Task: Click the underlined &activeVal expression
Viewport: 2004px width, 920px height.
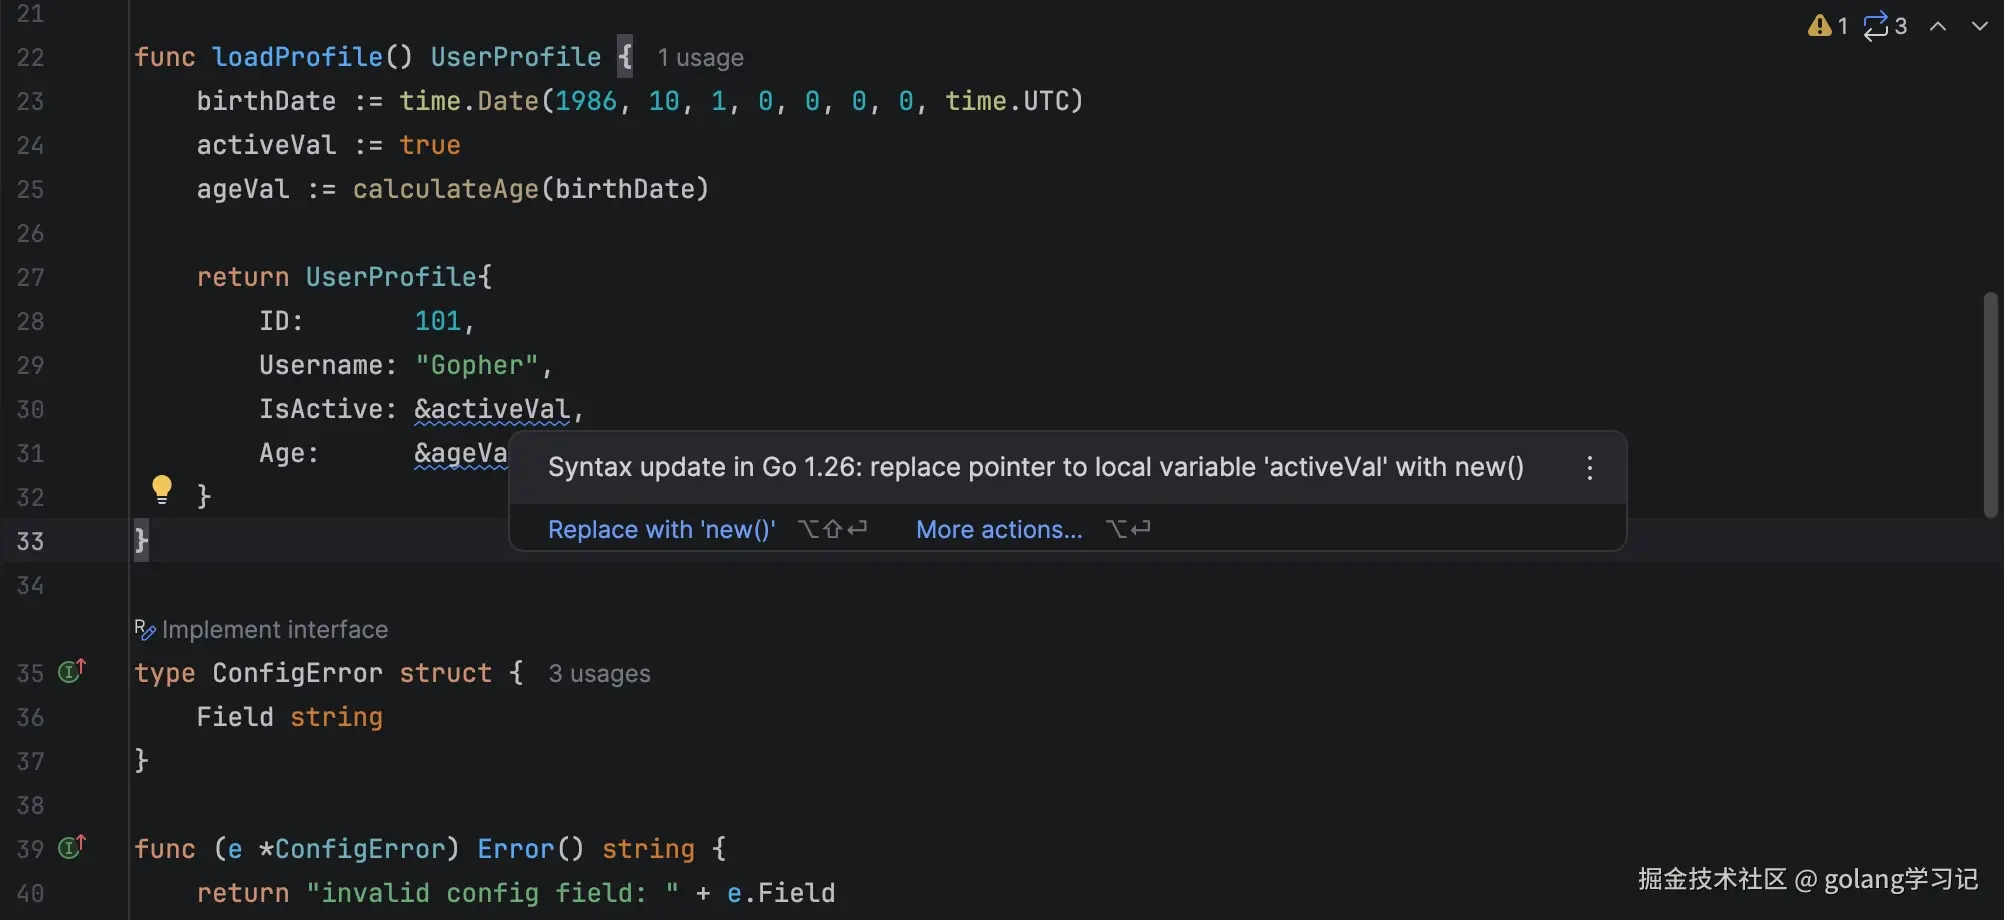Action: point(492,409)
